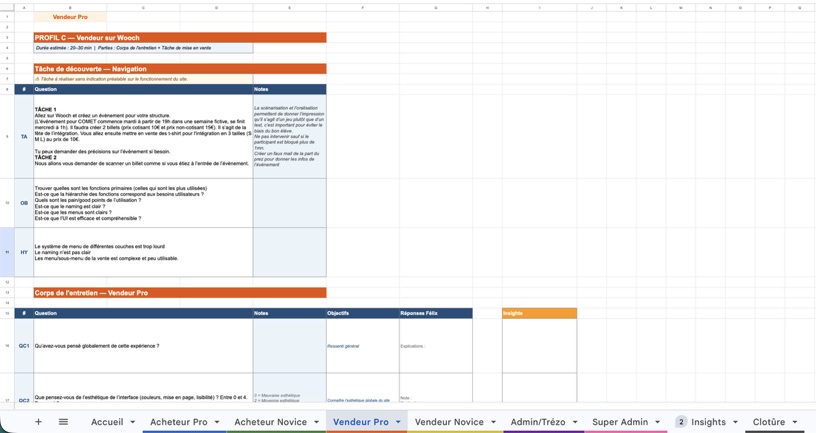Screen dimensions: 816x433
Task: Click the cell 'Le système de menu de différentes couches'
Action: [143, 252]
